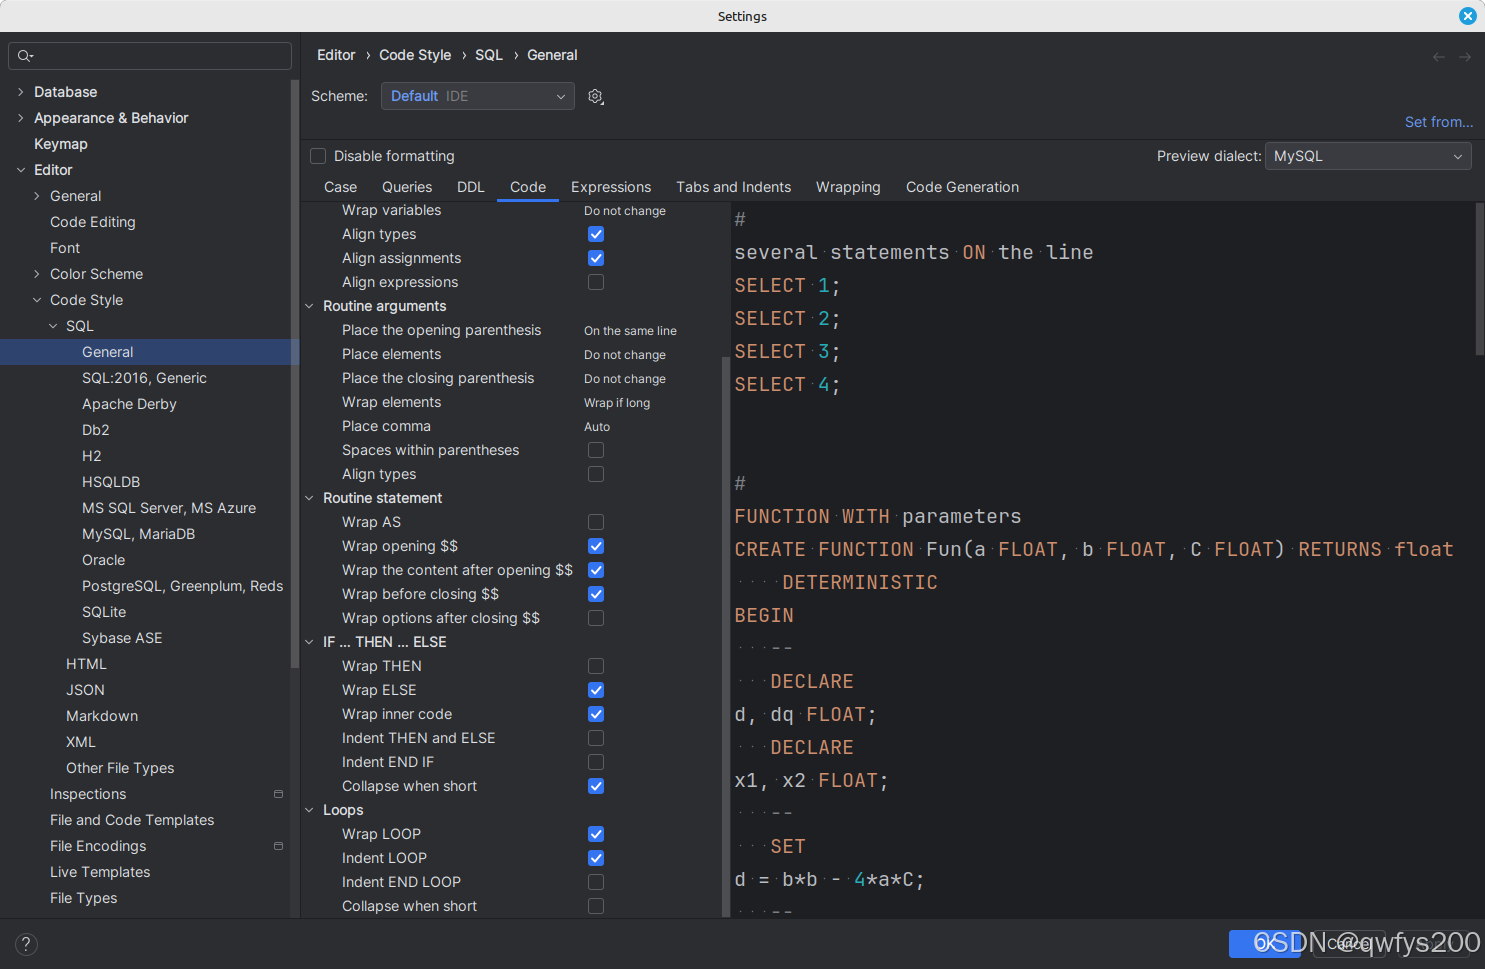Select Code Editing settings page
The width and height of the screenshot is (1485, 969).
(93, 222)
